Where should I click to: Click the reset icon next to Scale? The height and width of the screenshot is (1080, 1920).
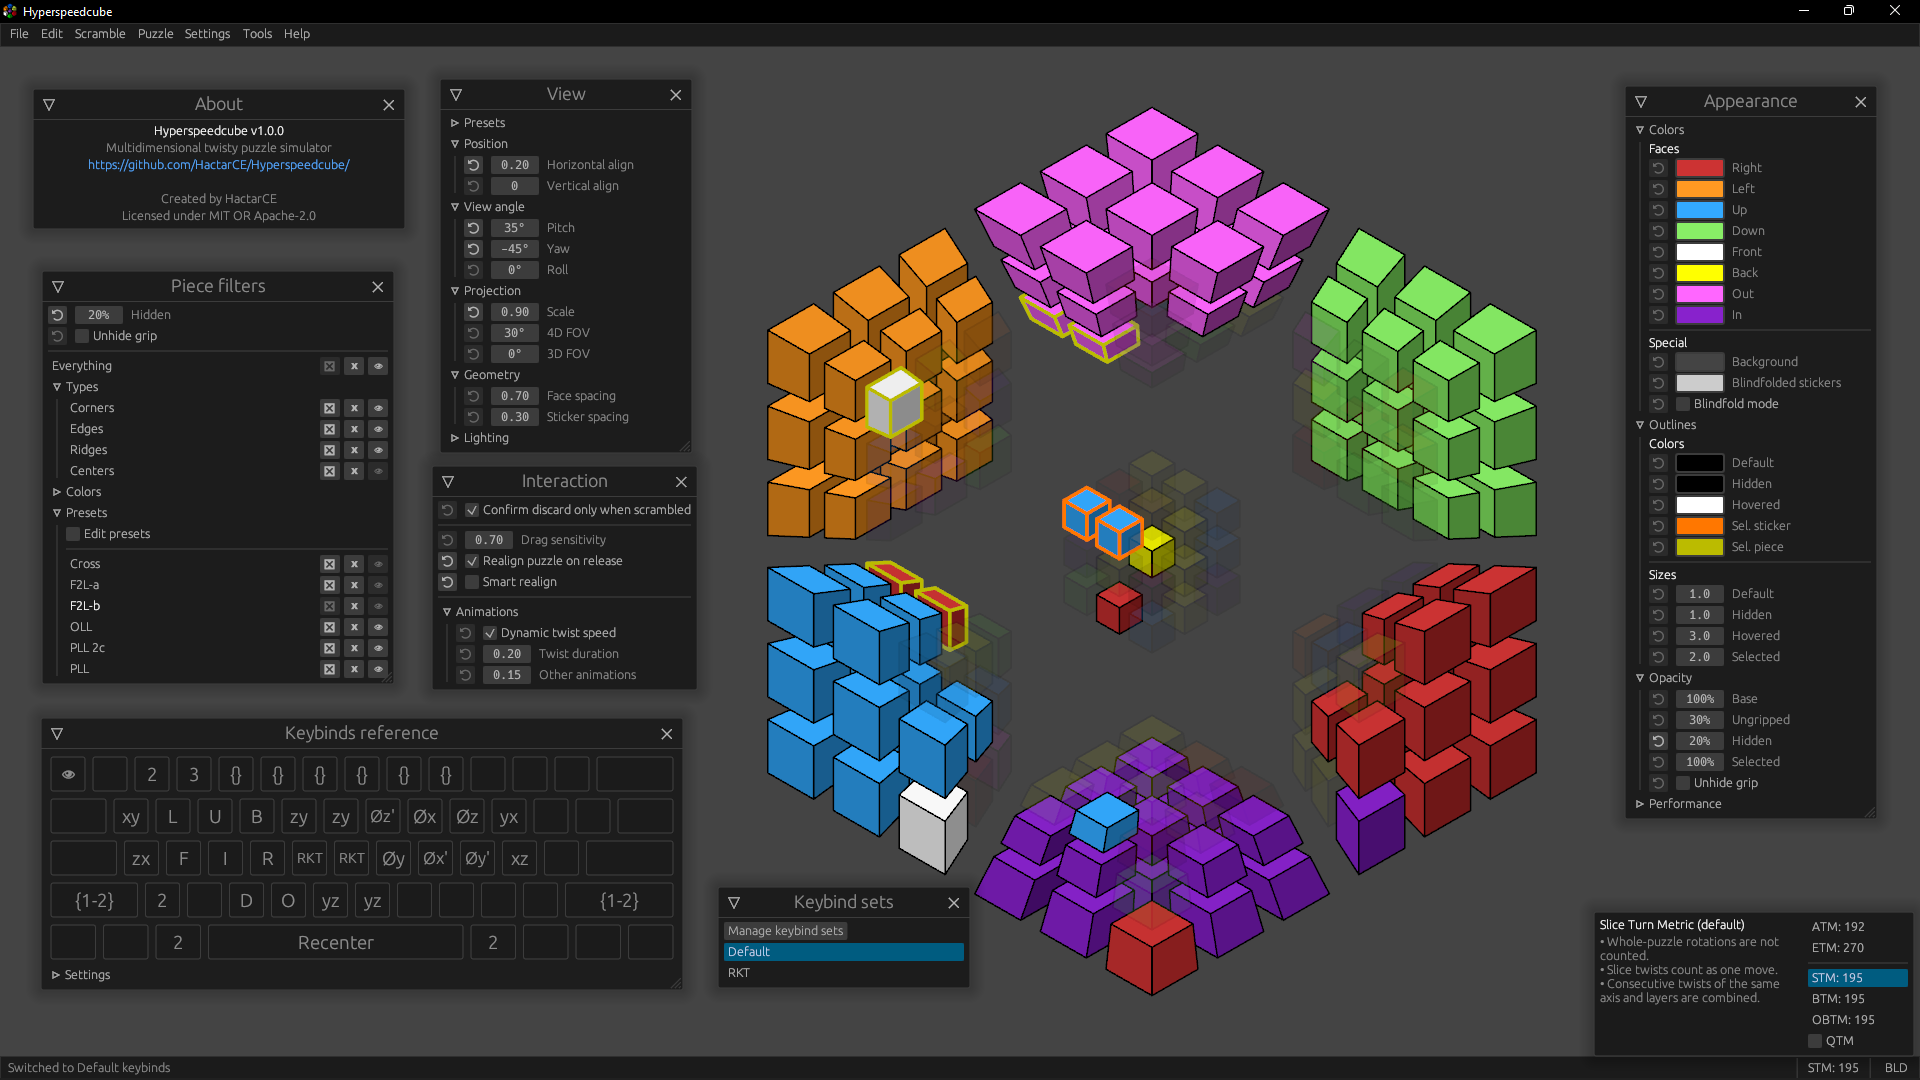[x=472, y=311]
